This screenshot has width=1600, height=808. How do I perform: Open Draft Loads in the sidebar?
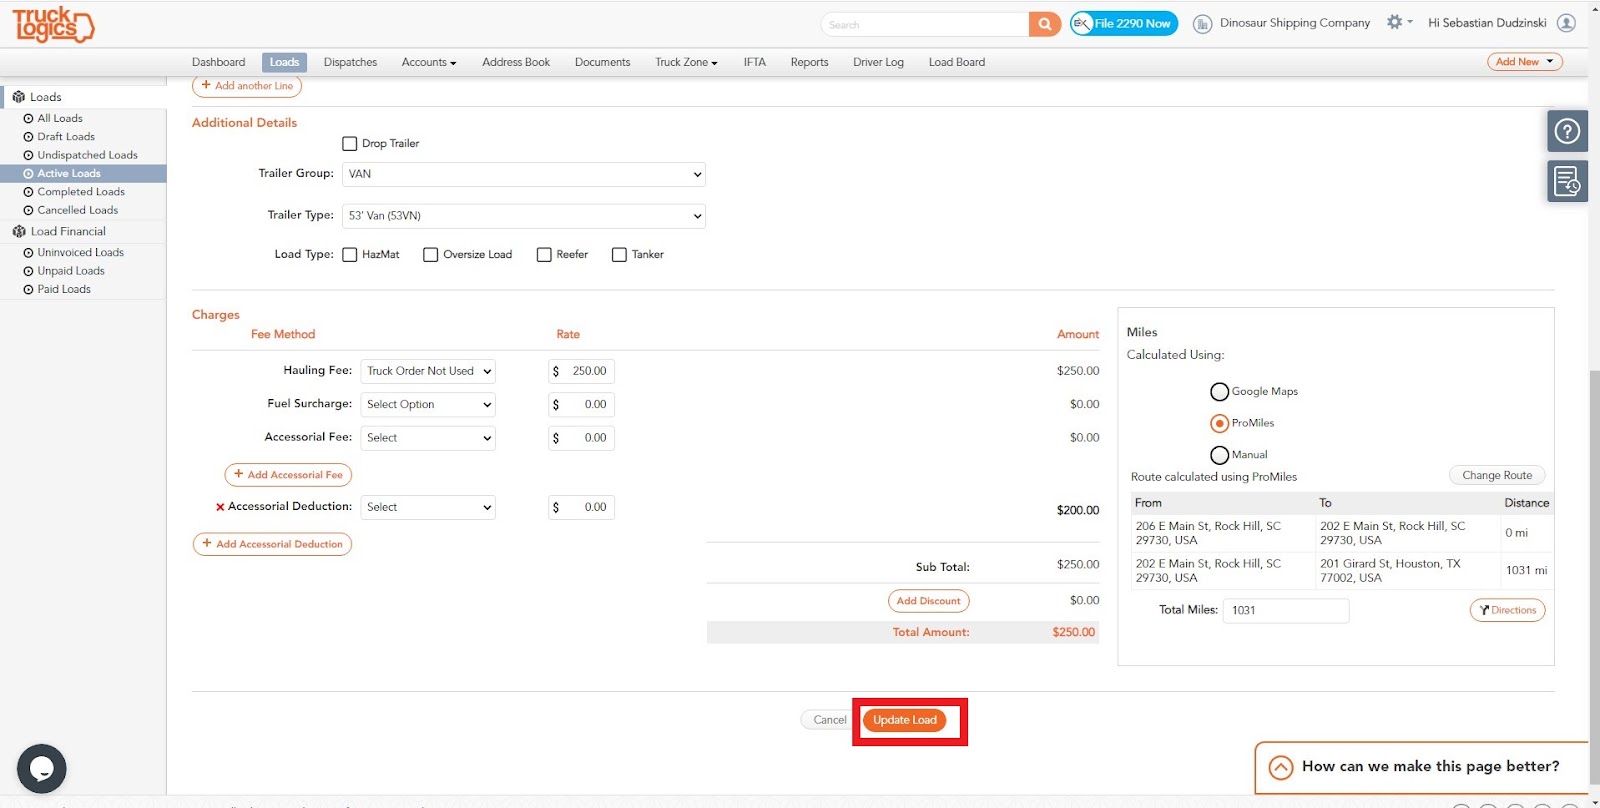point(66,137)
